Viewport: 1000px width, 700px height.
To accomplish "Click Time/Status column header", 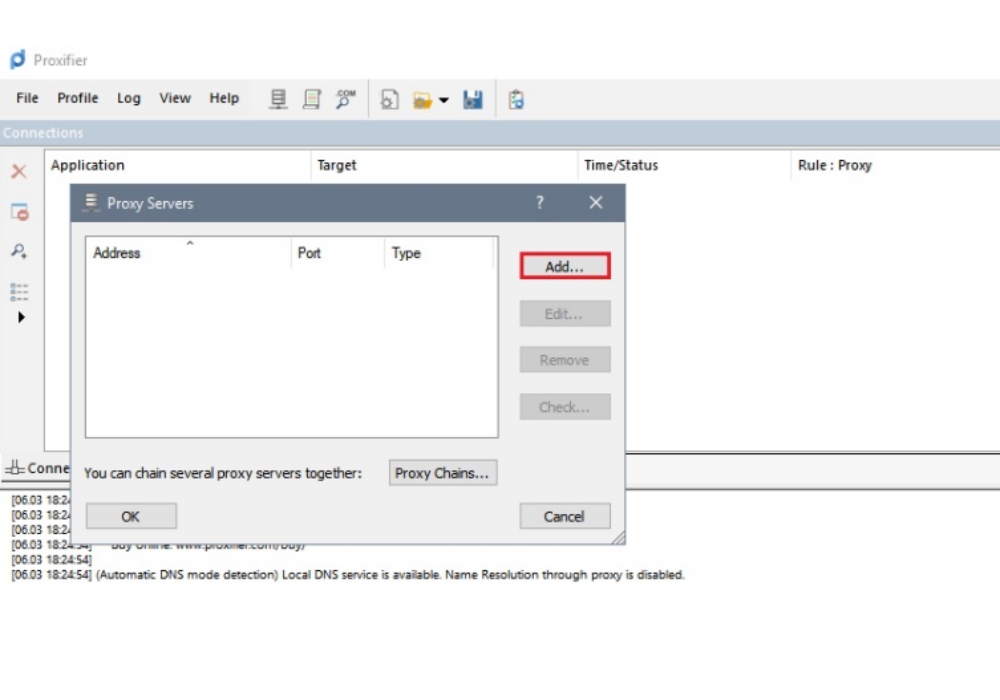I will (x=684, y=165).
